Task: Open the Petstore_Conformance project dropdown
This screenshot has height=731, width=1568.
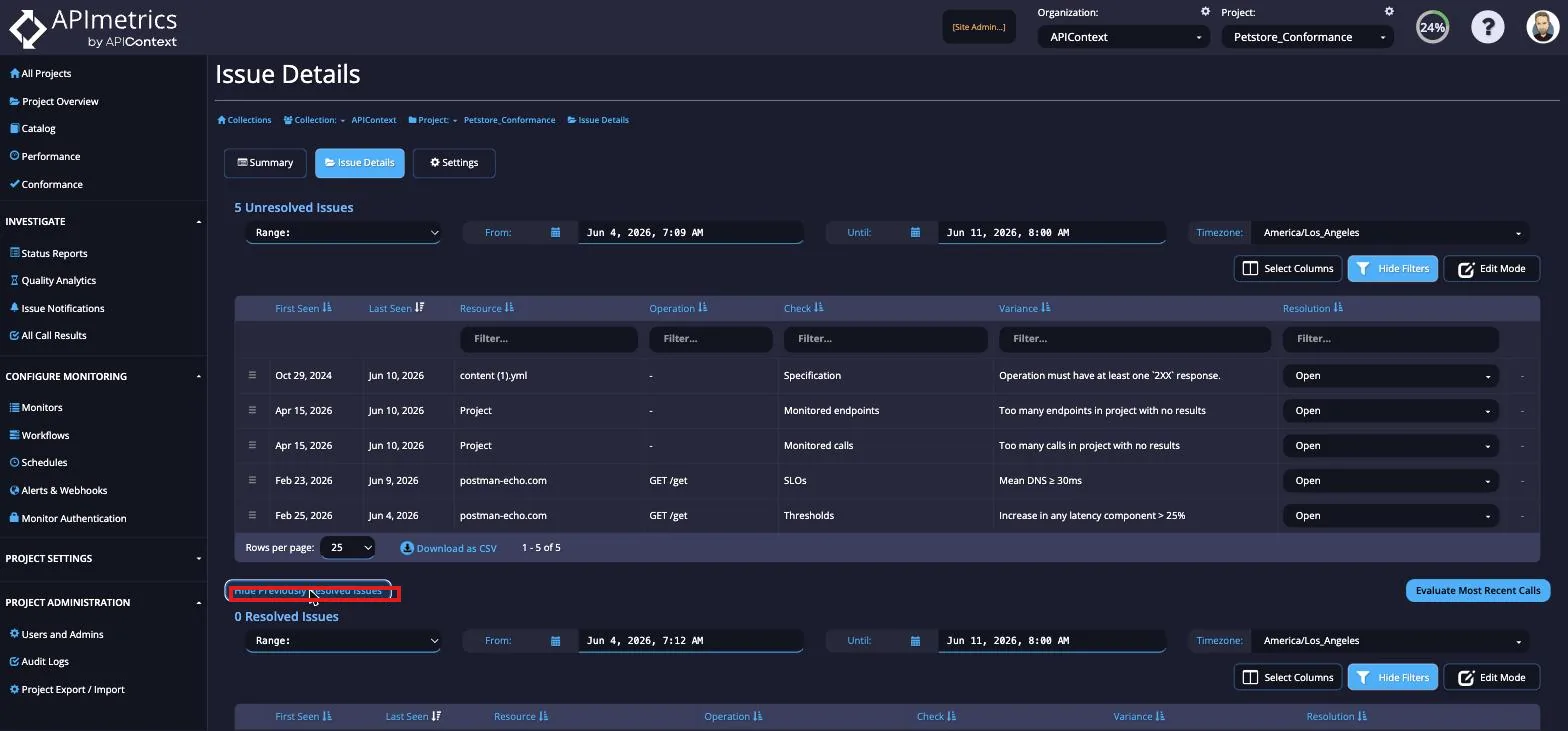Action: (x=1308, y=37)
